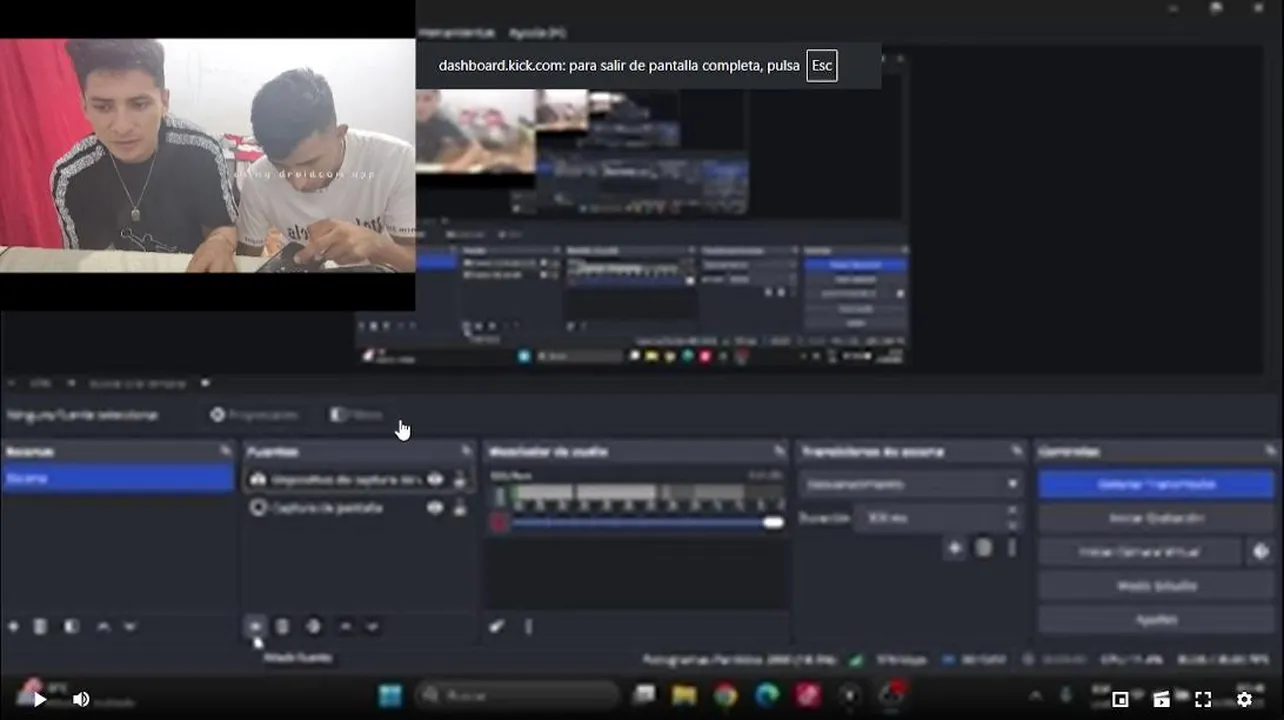Play the video with the player's play button
The image size is (1284, 720).
point(39,700)
